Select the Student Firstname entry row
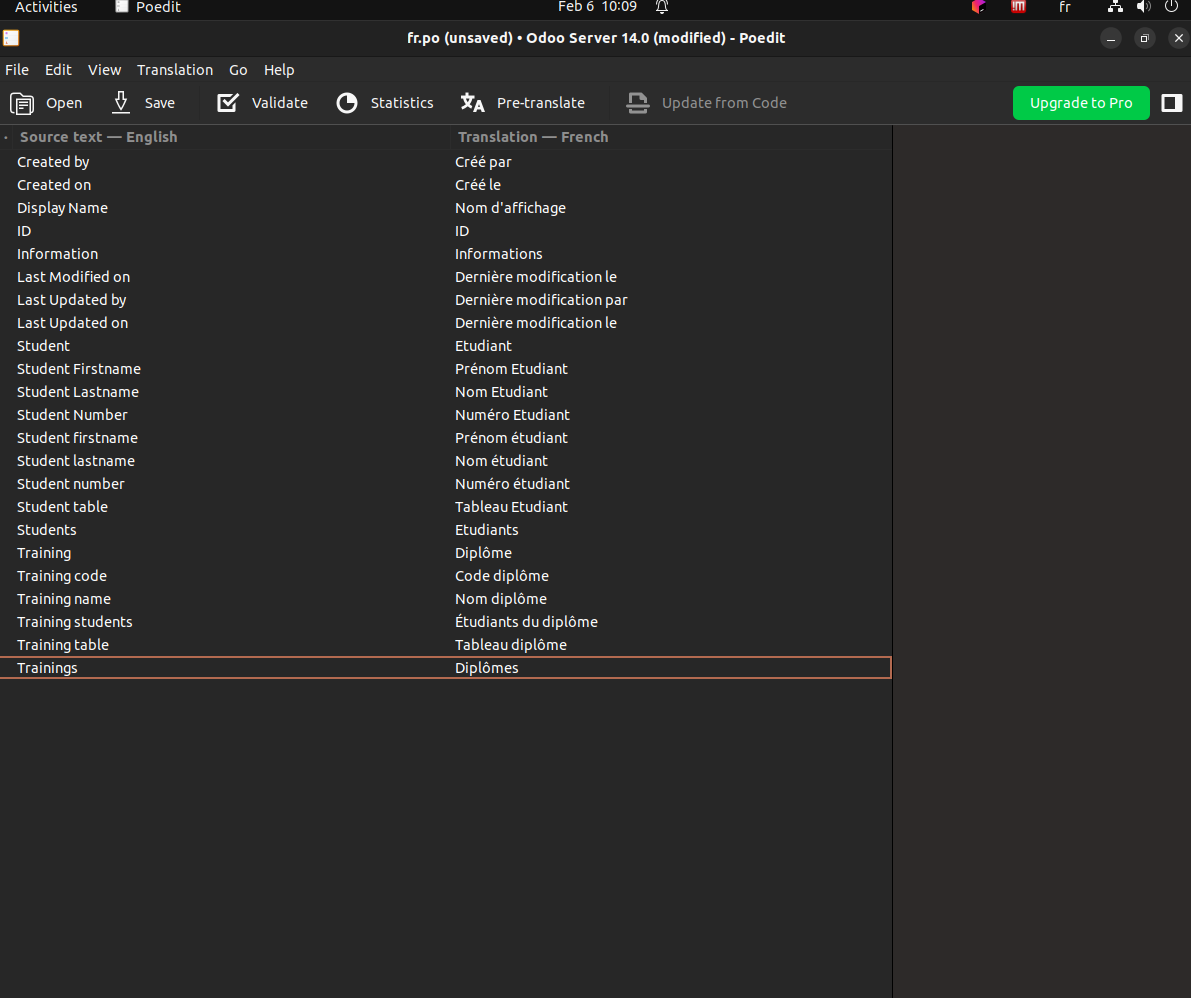Screen dimensions: 1191x998 [79, 369]
